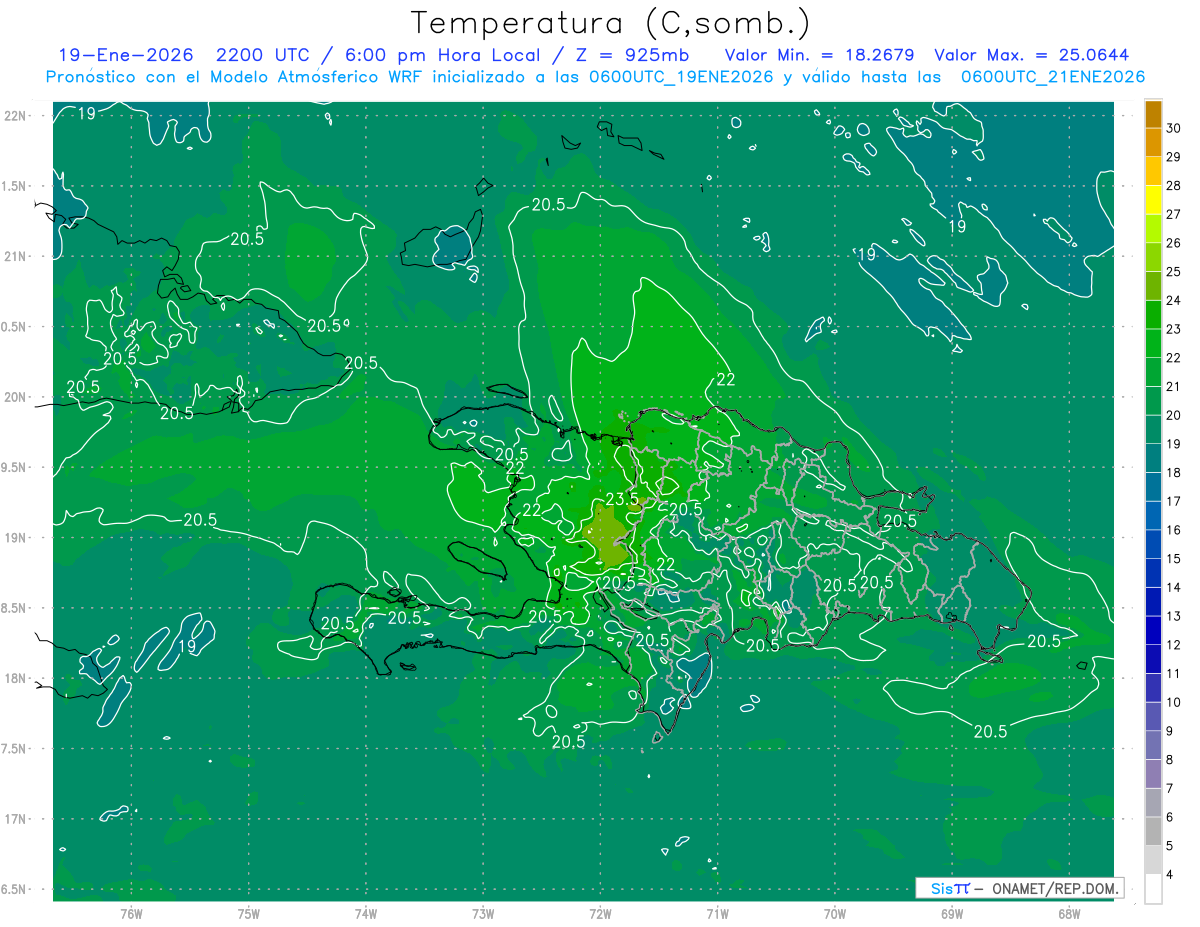Click the longitude axis label '74W'

pyautogui.click(x=366, y=913)
